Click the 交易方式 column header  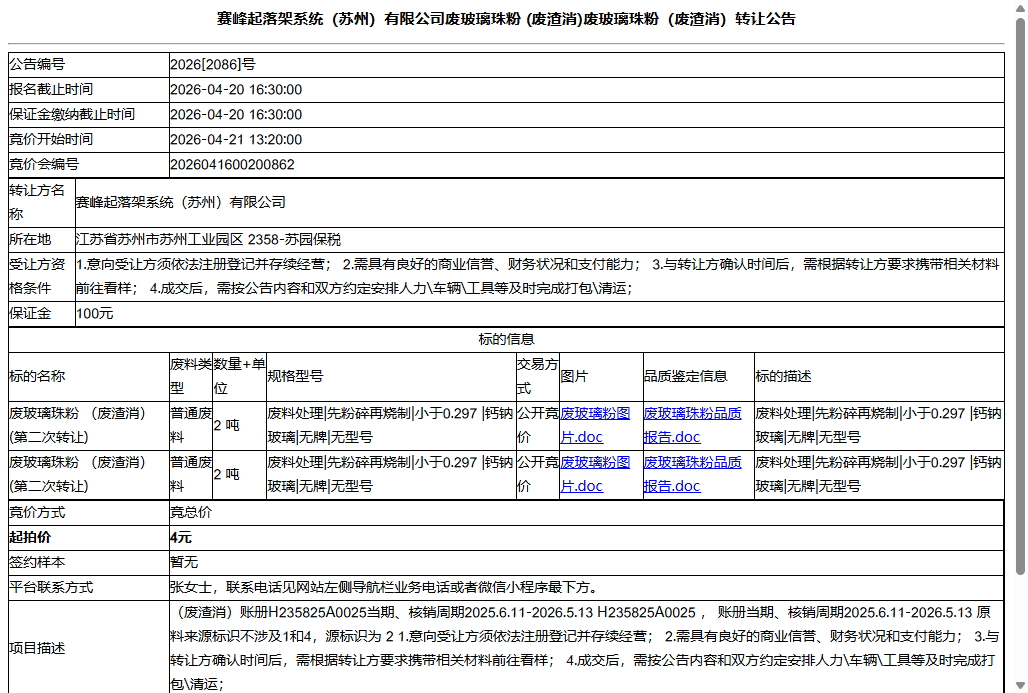pos(538,376)
